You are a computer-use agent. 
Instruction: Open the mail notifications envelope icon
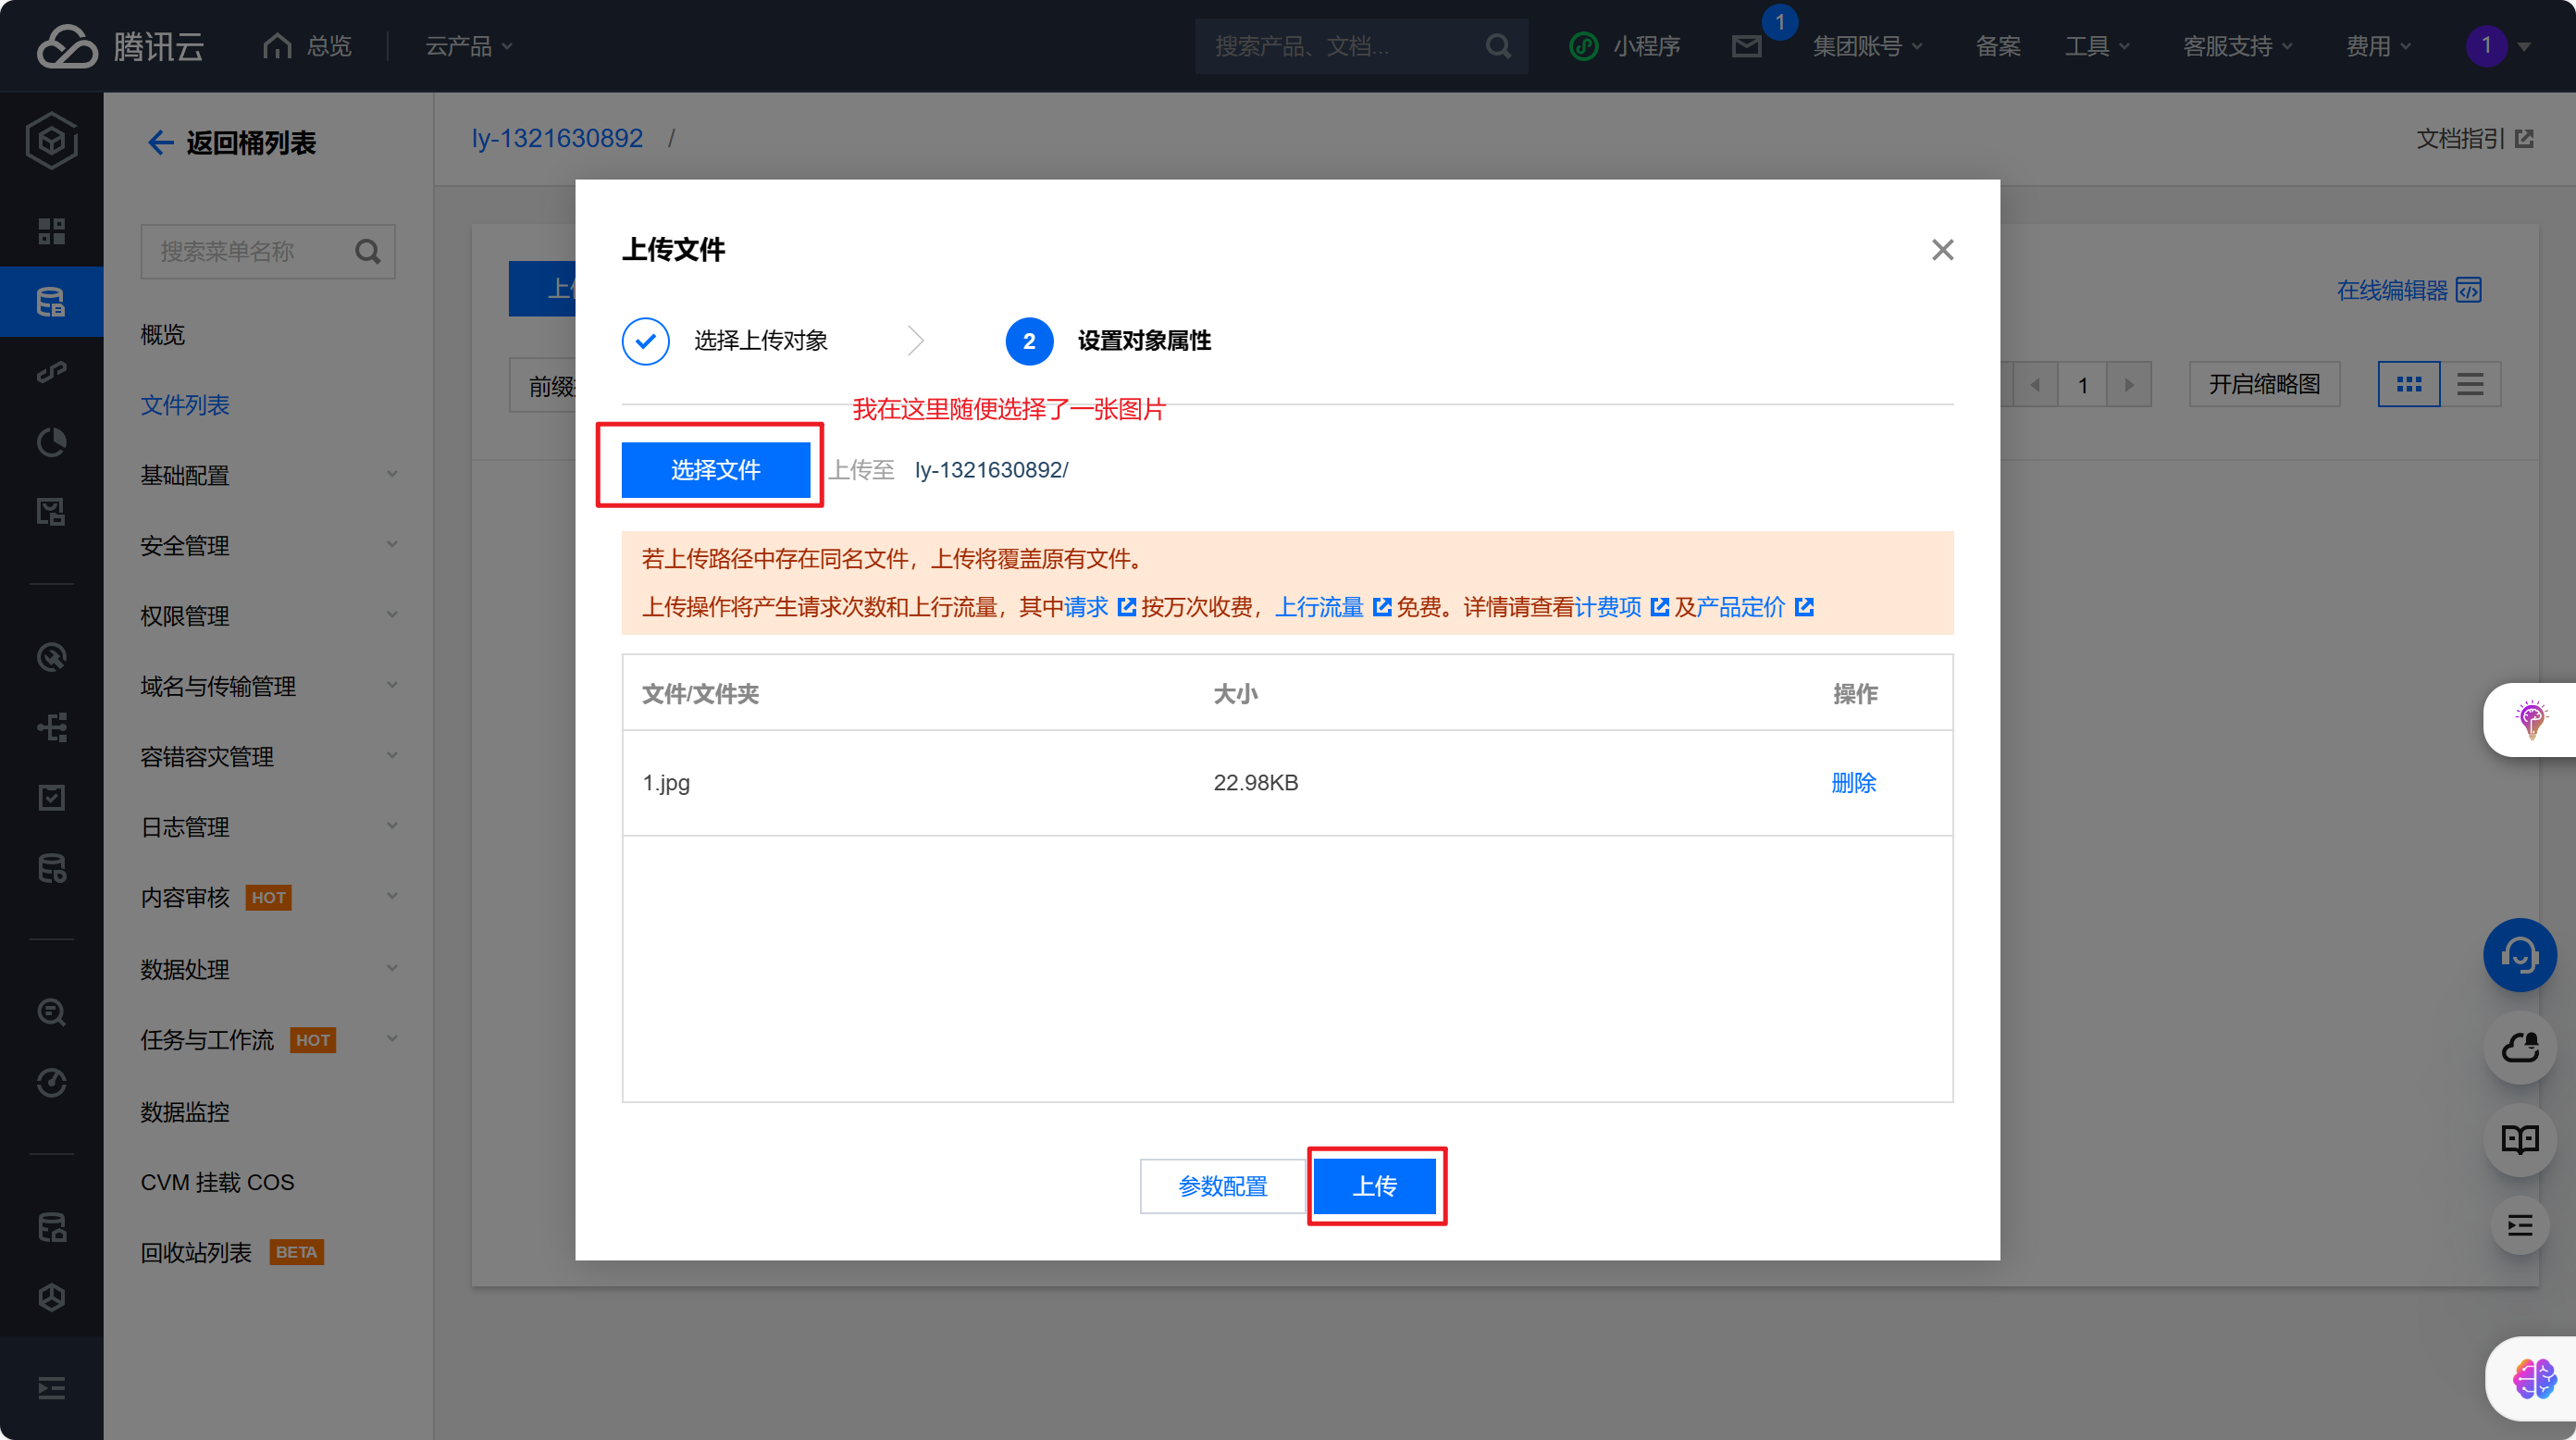point(1746,46)
